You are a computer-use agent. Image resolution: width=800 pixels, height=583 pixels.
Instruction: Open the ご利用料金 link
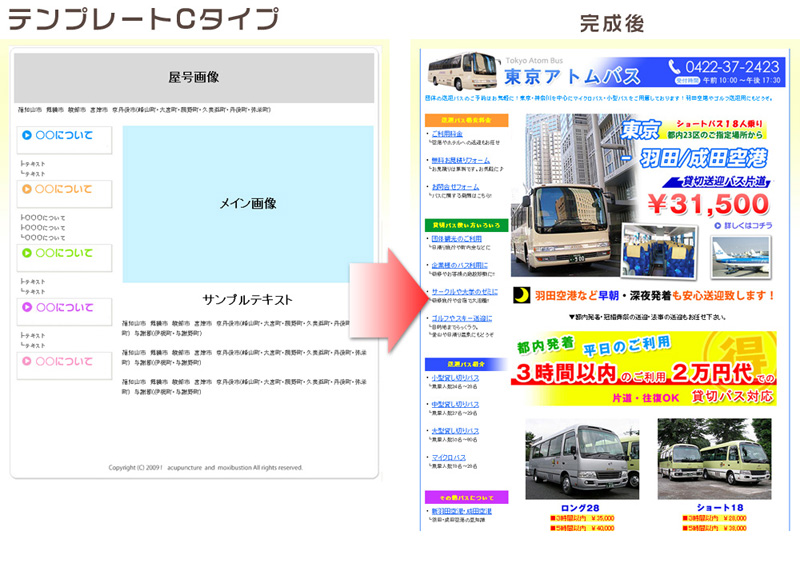447,134
